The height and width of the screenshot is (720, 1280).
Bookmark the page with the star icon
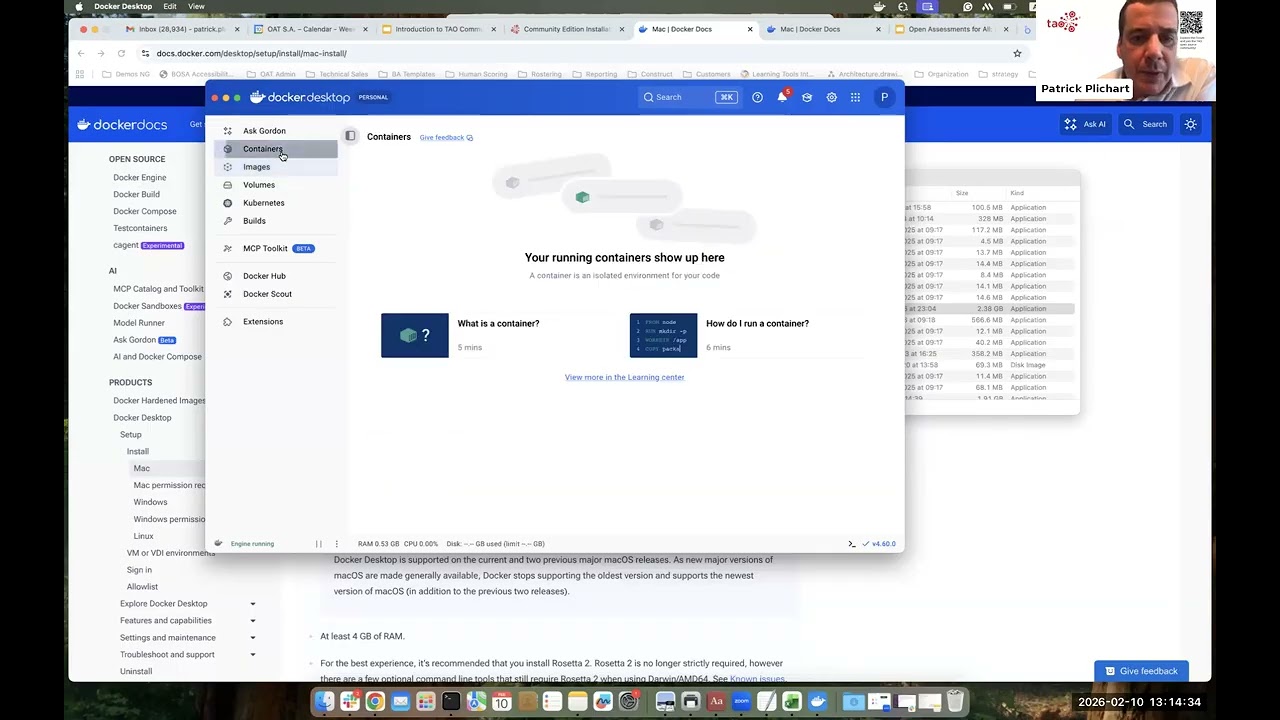(x=1017, y=53)
